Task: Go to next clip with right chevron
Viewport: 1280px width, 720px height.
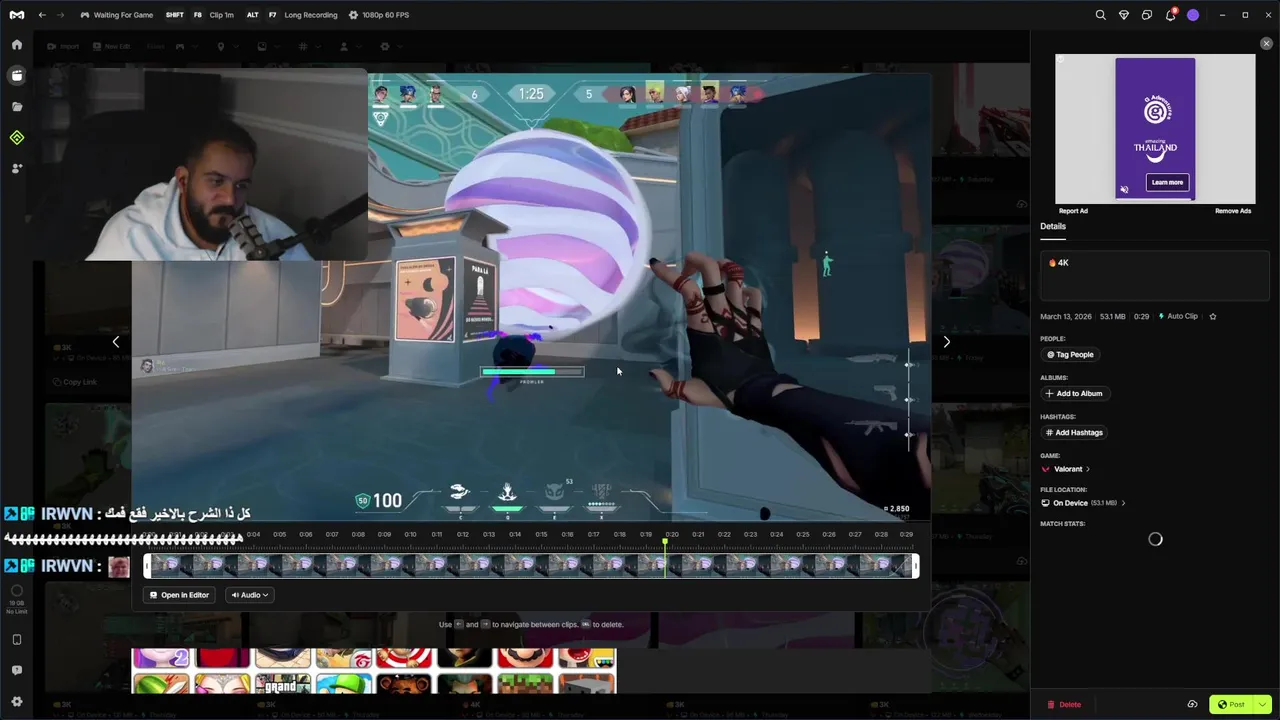Action: point(946,342)
